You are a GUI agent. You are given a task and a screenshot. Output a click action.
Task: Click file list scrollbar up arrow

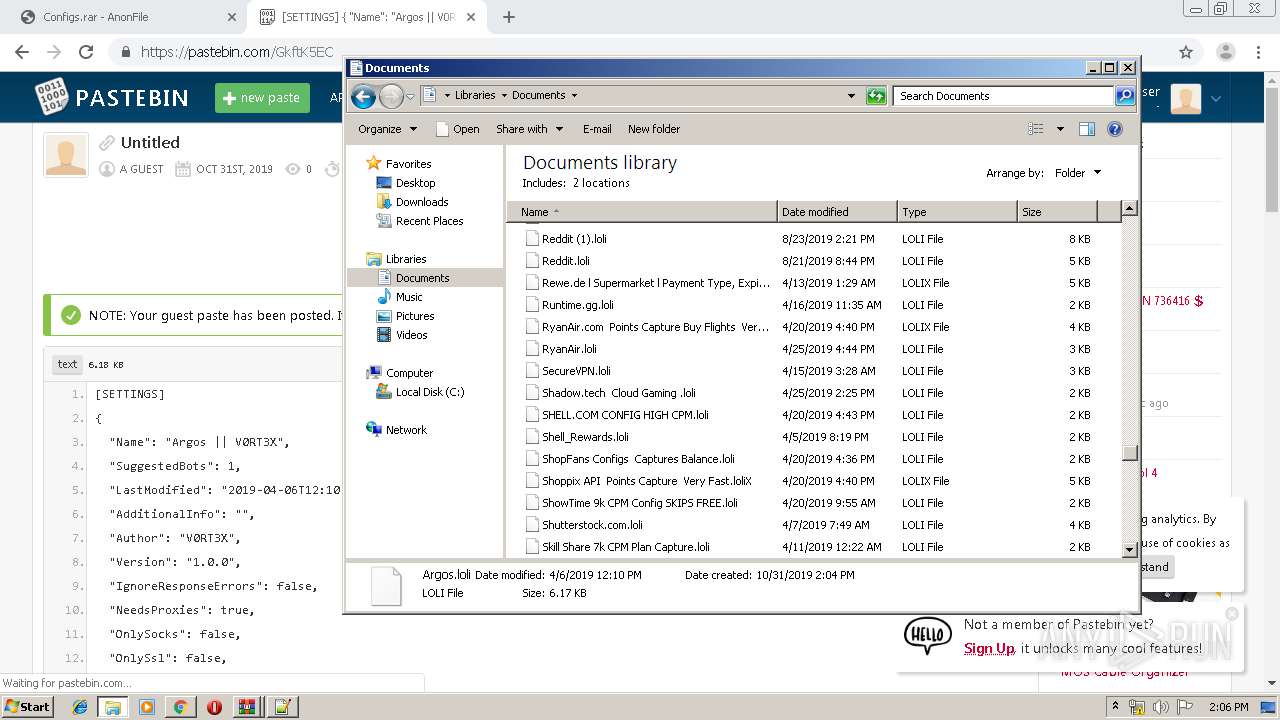[x=1129, y=209]
